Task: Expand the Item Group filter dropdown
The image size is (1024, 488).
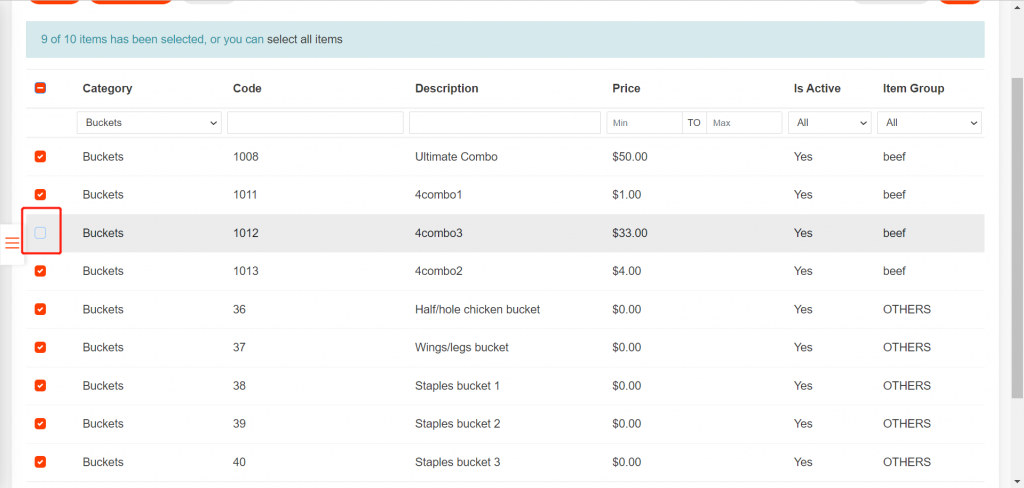Action: (928, 123)
